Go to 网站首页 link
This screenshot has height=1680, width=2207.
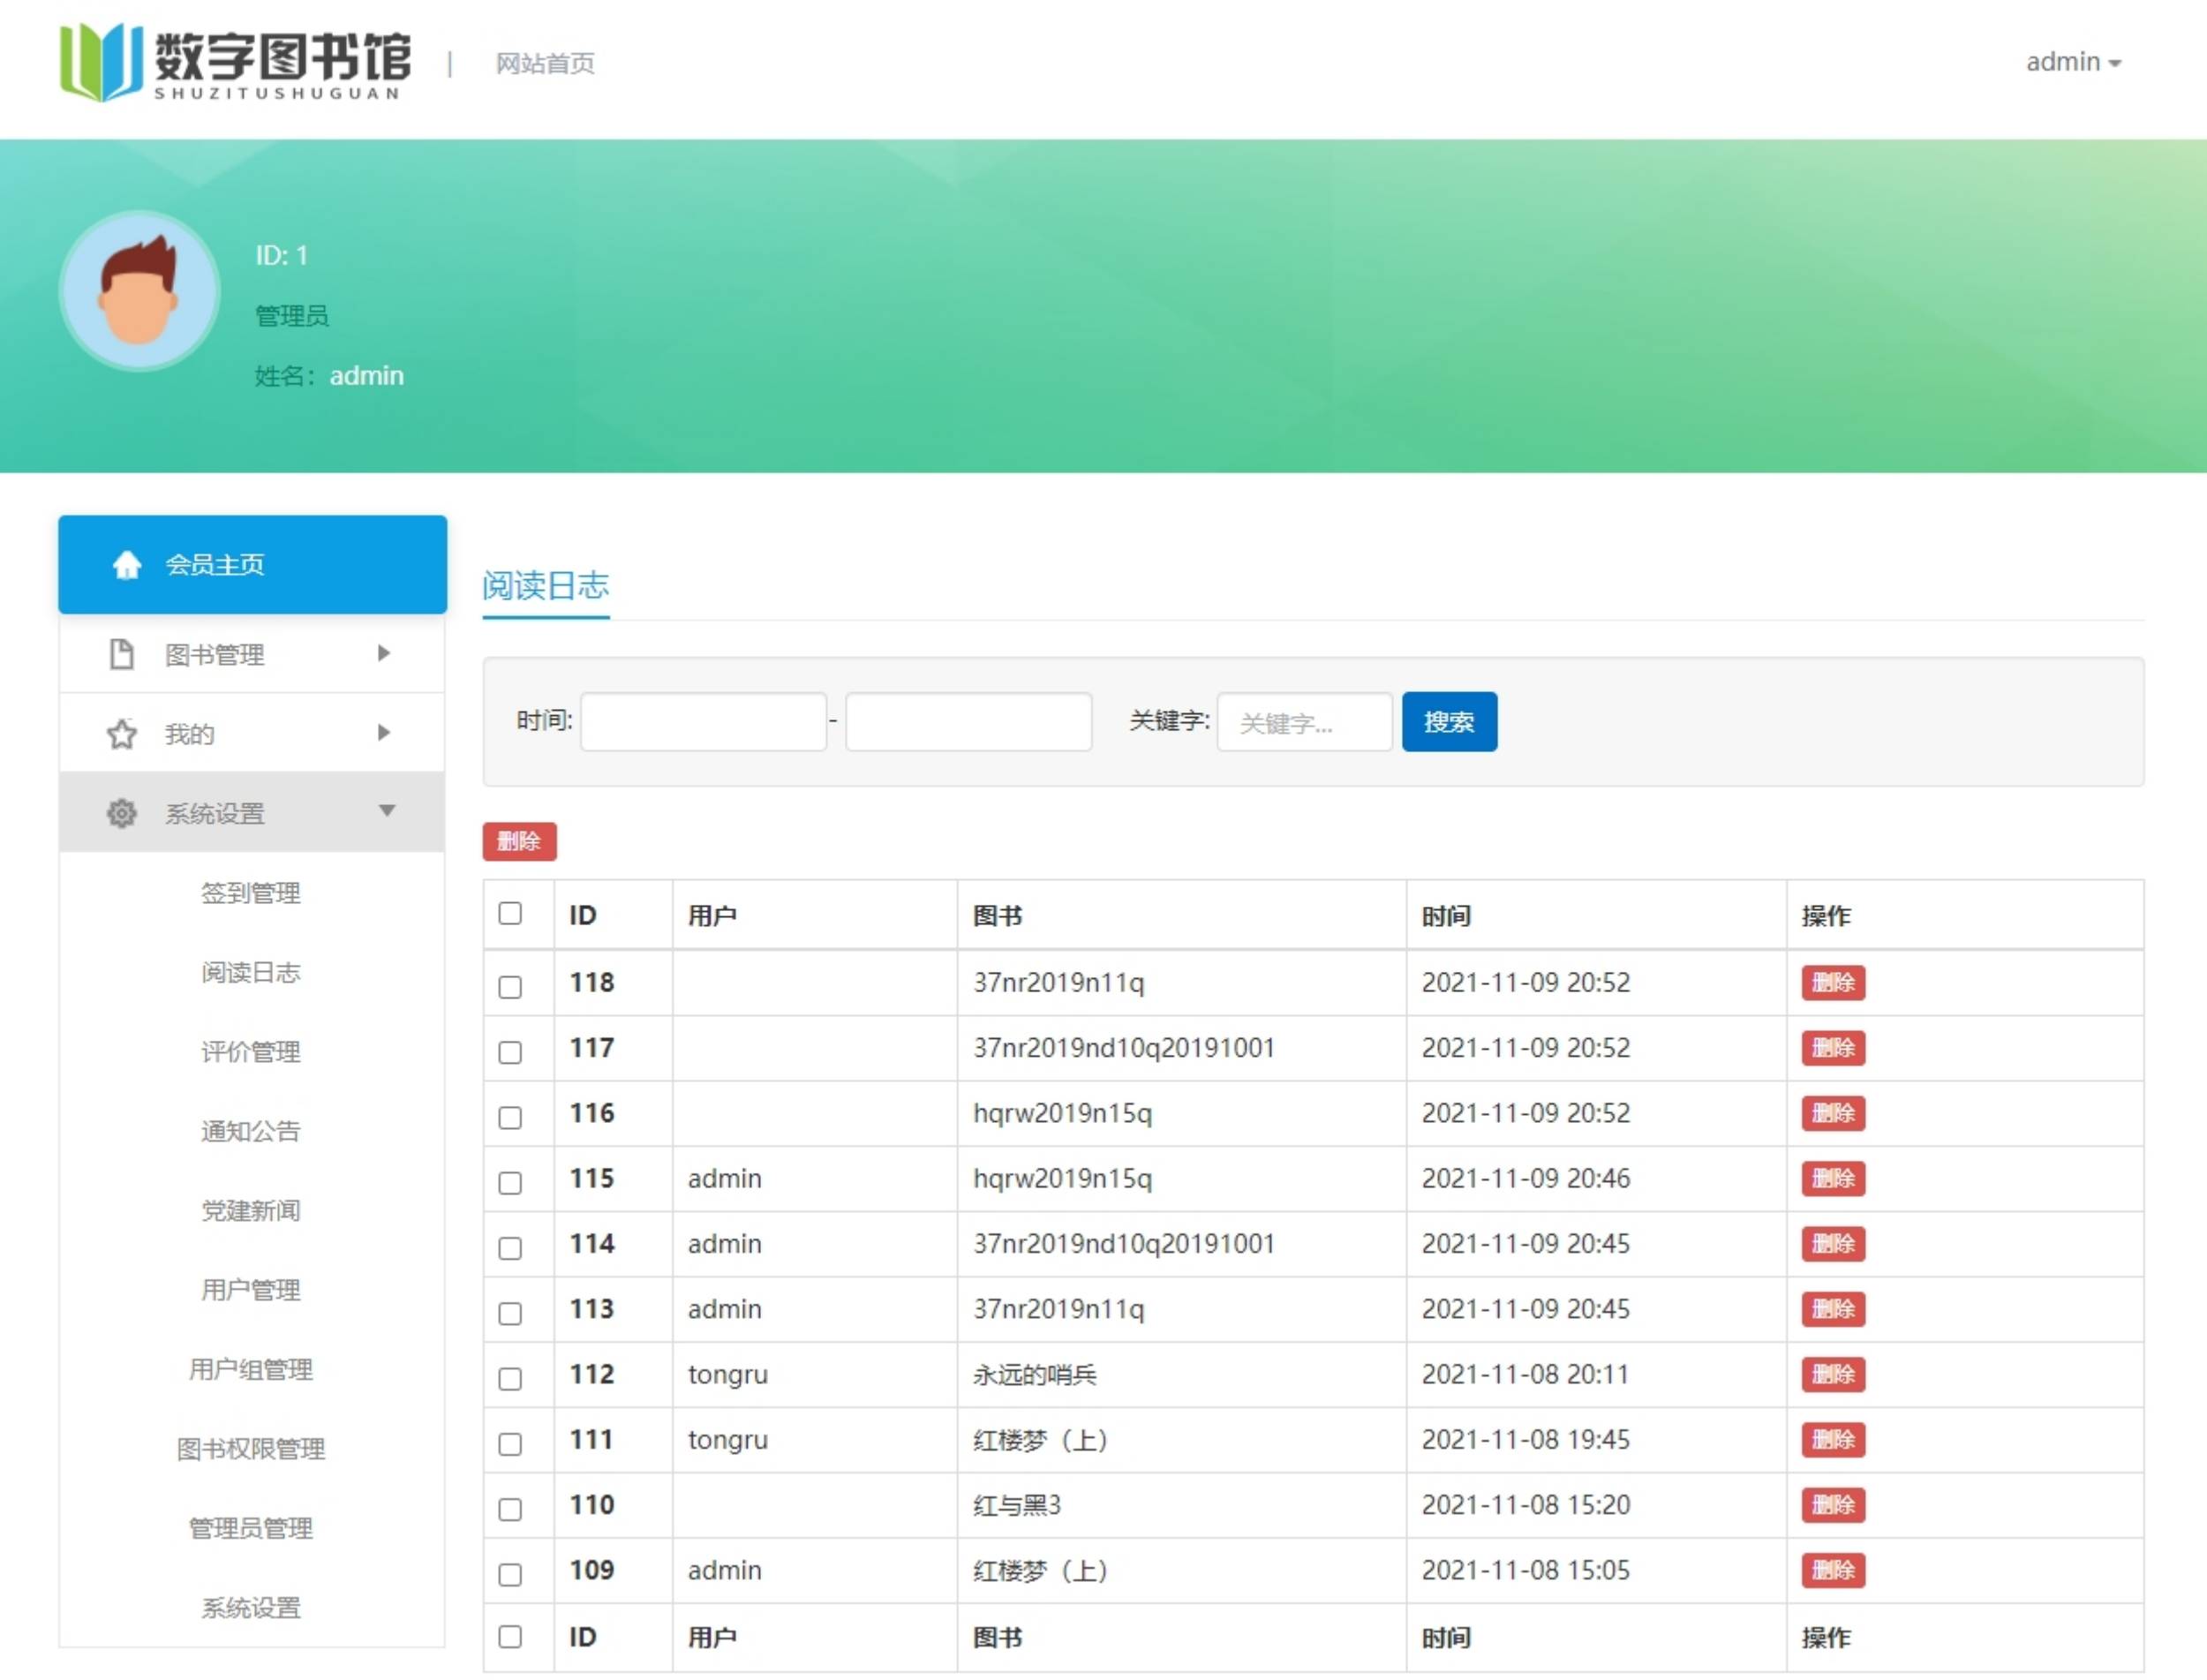click(x=545, y=64)
